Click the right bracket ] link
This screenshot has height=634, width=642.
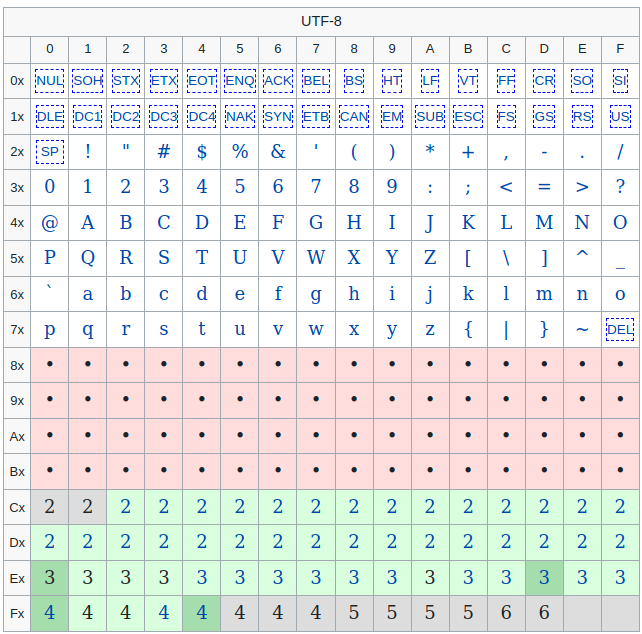(x=544, y=258)
